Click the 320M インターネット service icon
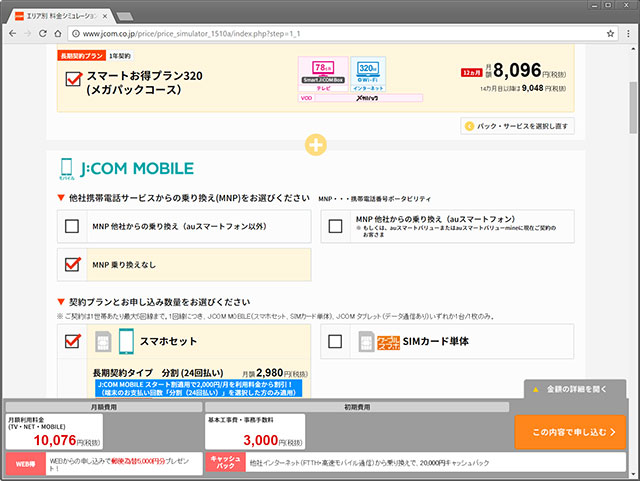 point(368,74)
